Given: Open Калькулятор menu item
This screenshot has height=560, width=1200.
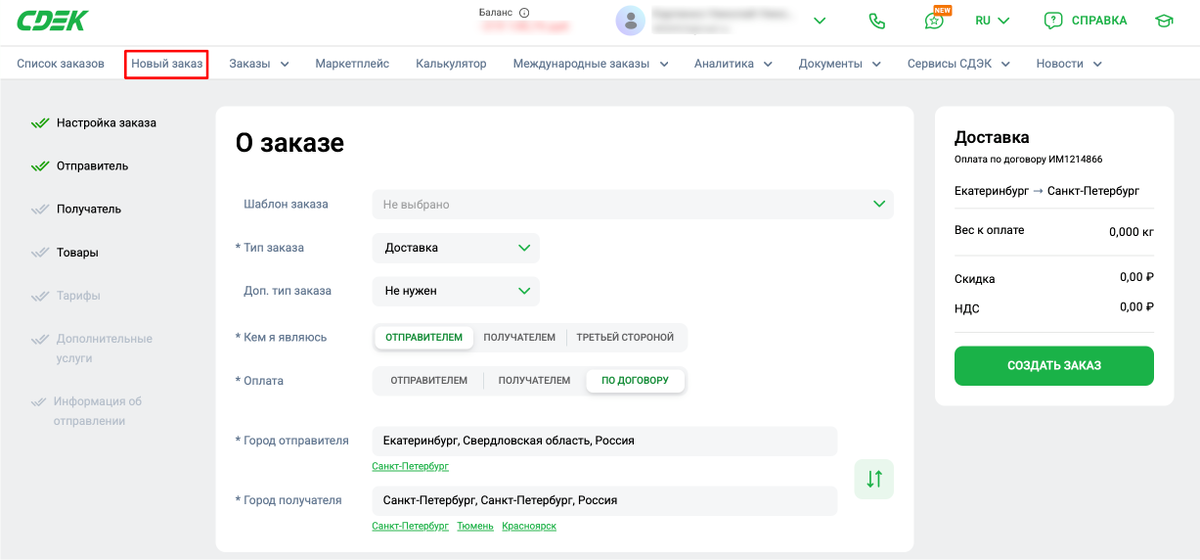Looking at the screenshot, I should point(451,63).
